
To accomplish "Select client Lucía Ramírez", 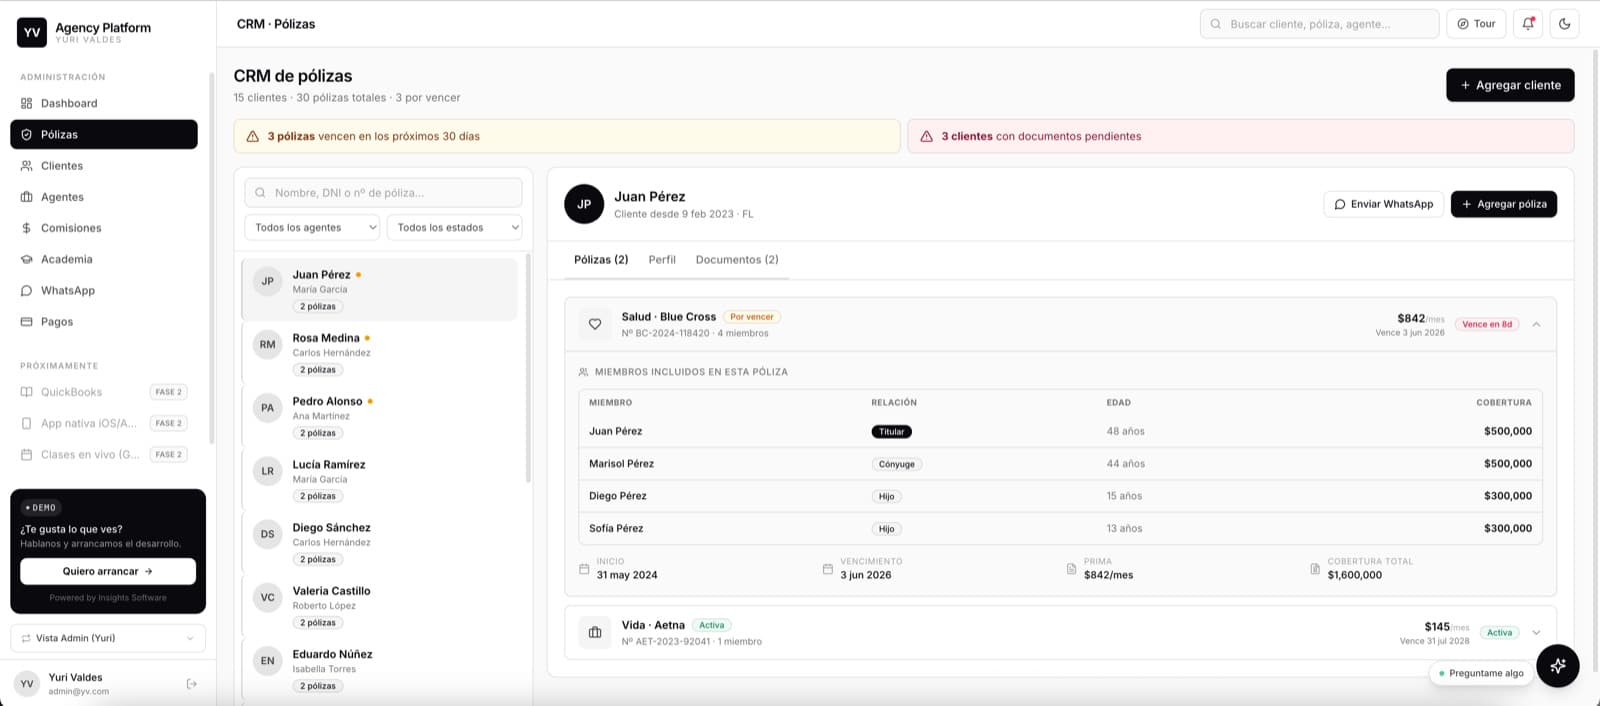I will coord(380,479).
